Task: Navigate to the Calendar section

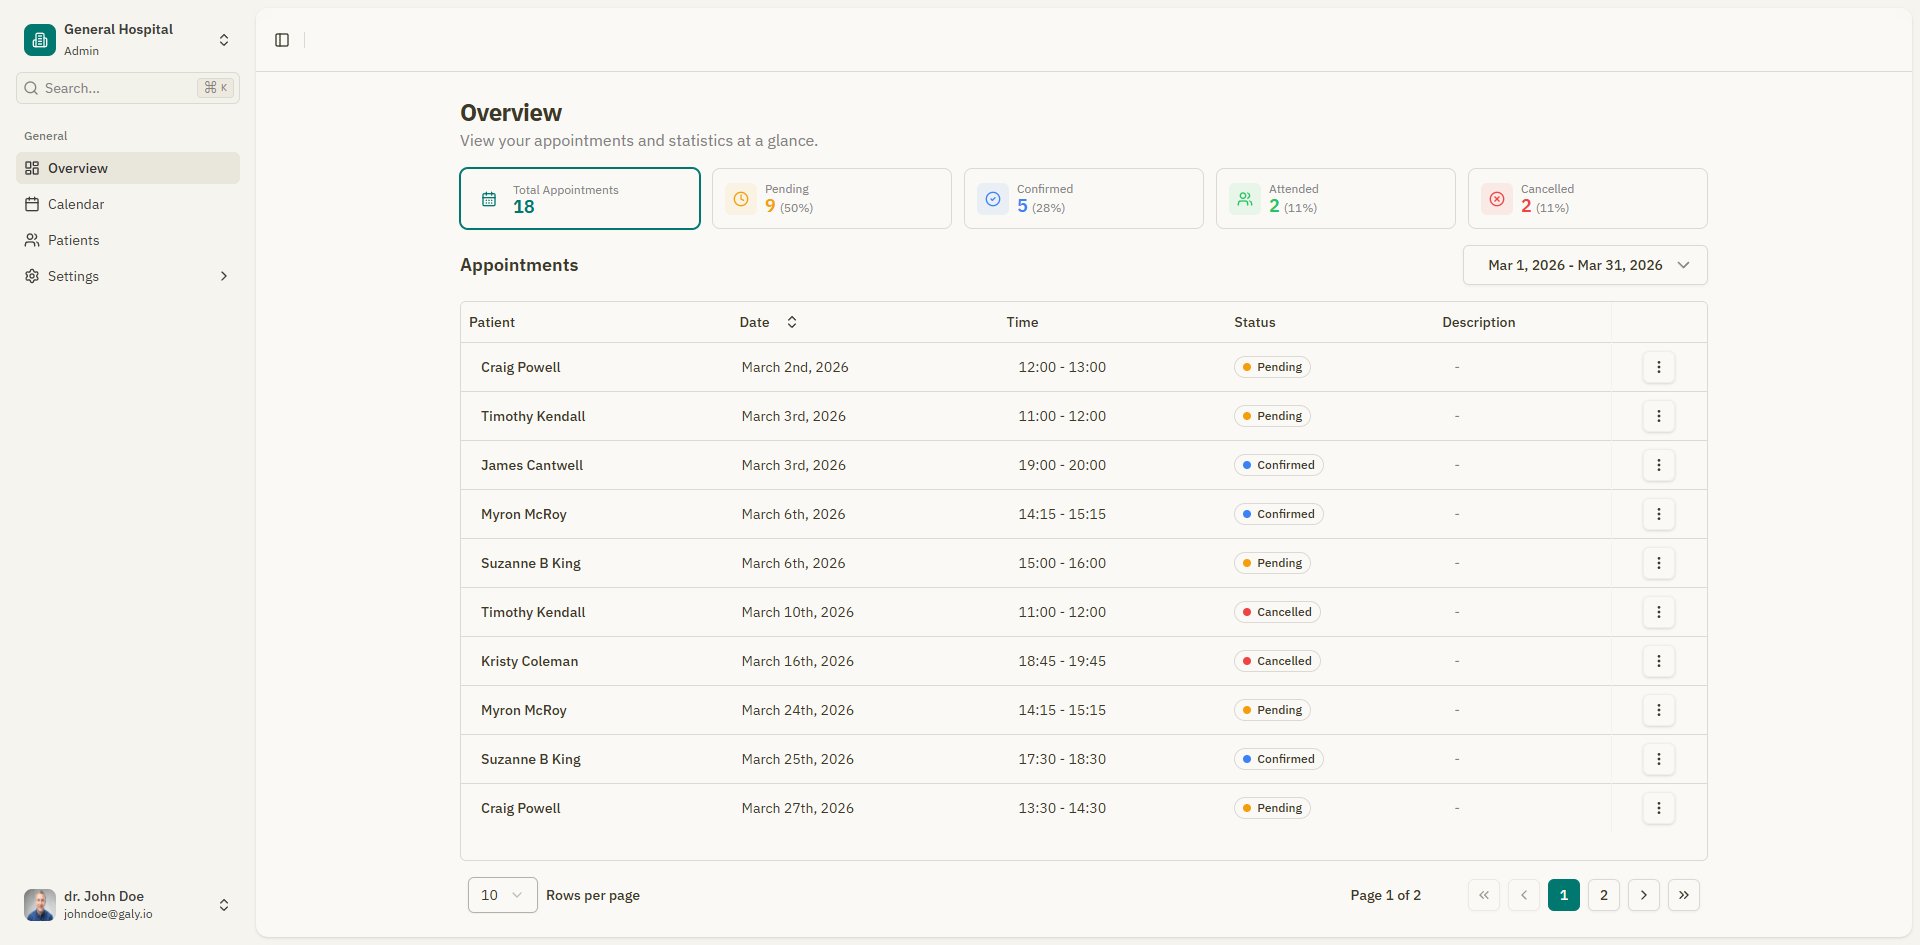Action: point(76,204)
